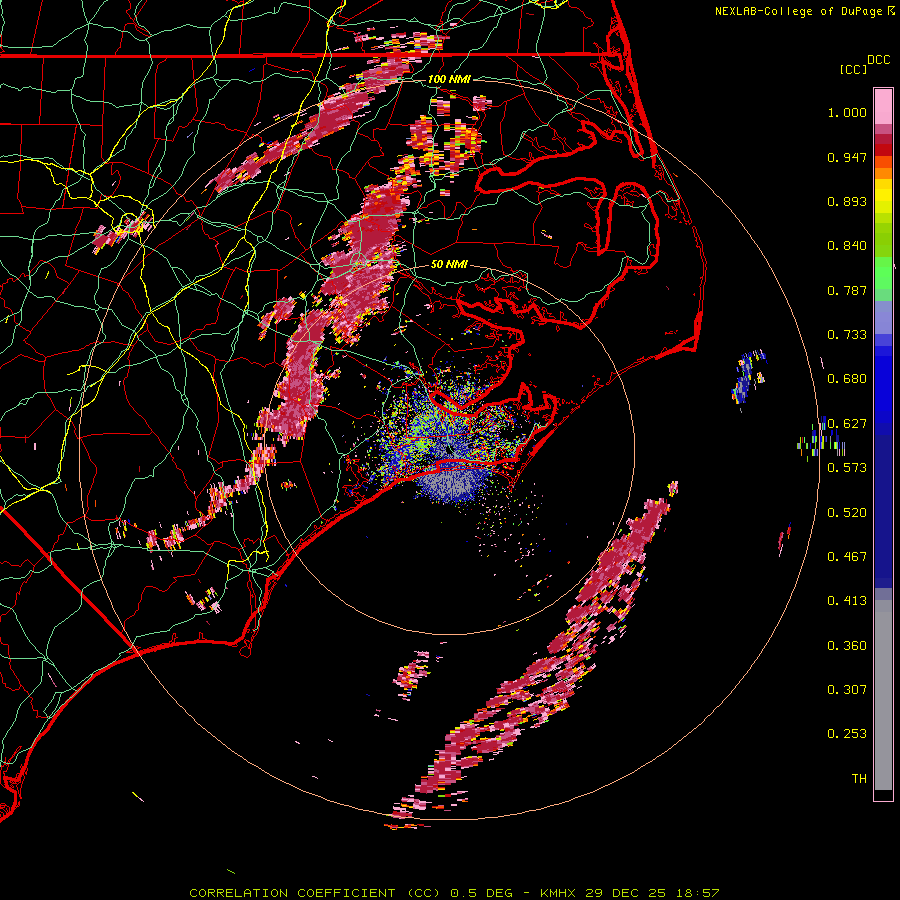Click the 0.253 color scale value

click(x=847, y=734)
